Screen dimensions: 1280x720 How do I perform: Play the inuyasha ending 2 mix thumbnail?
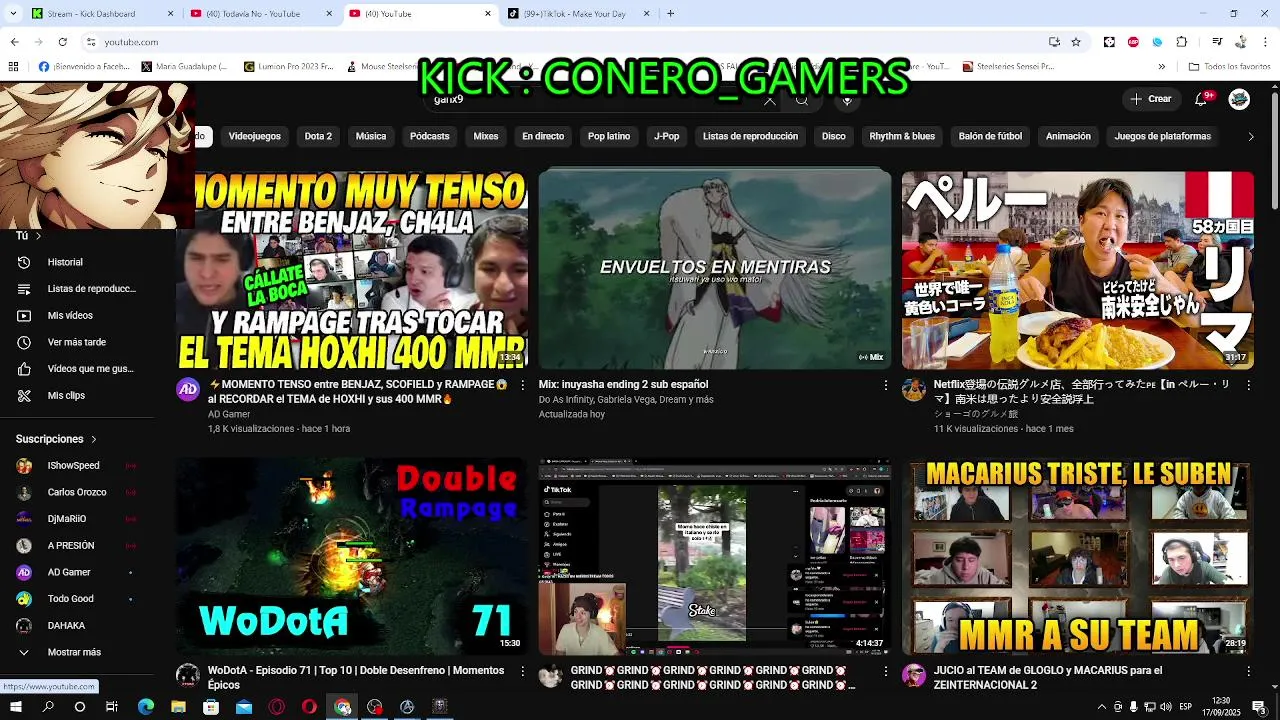click(x=715, y=269)
